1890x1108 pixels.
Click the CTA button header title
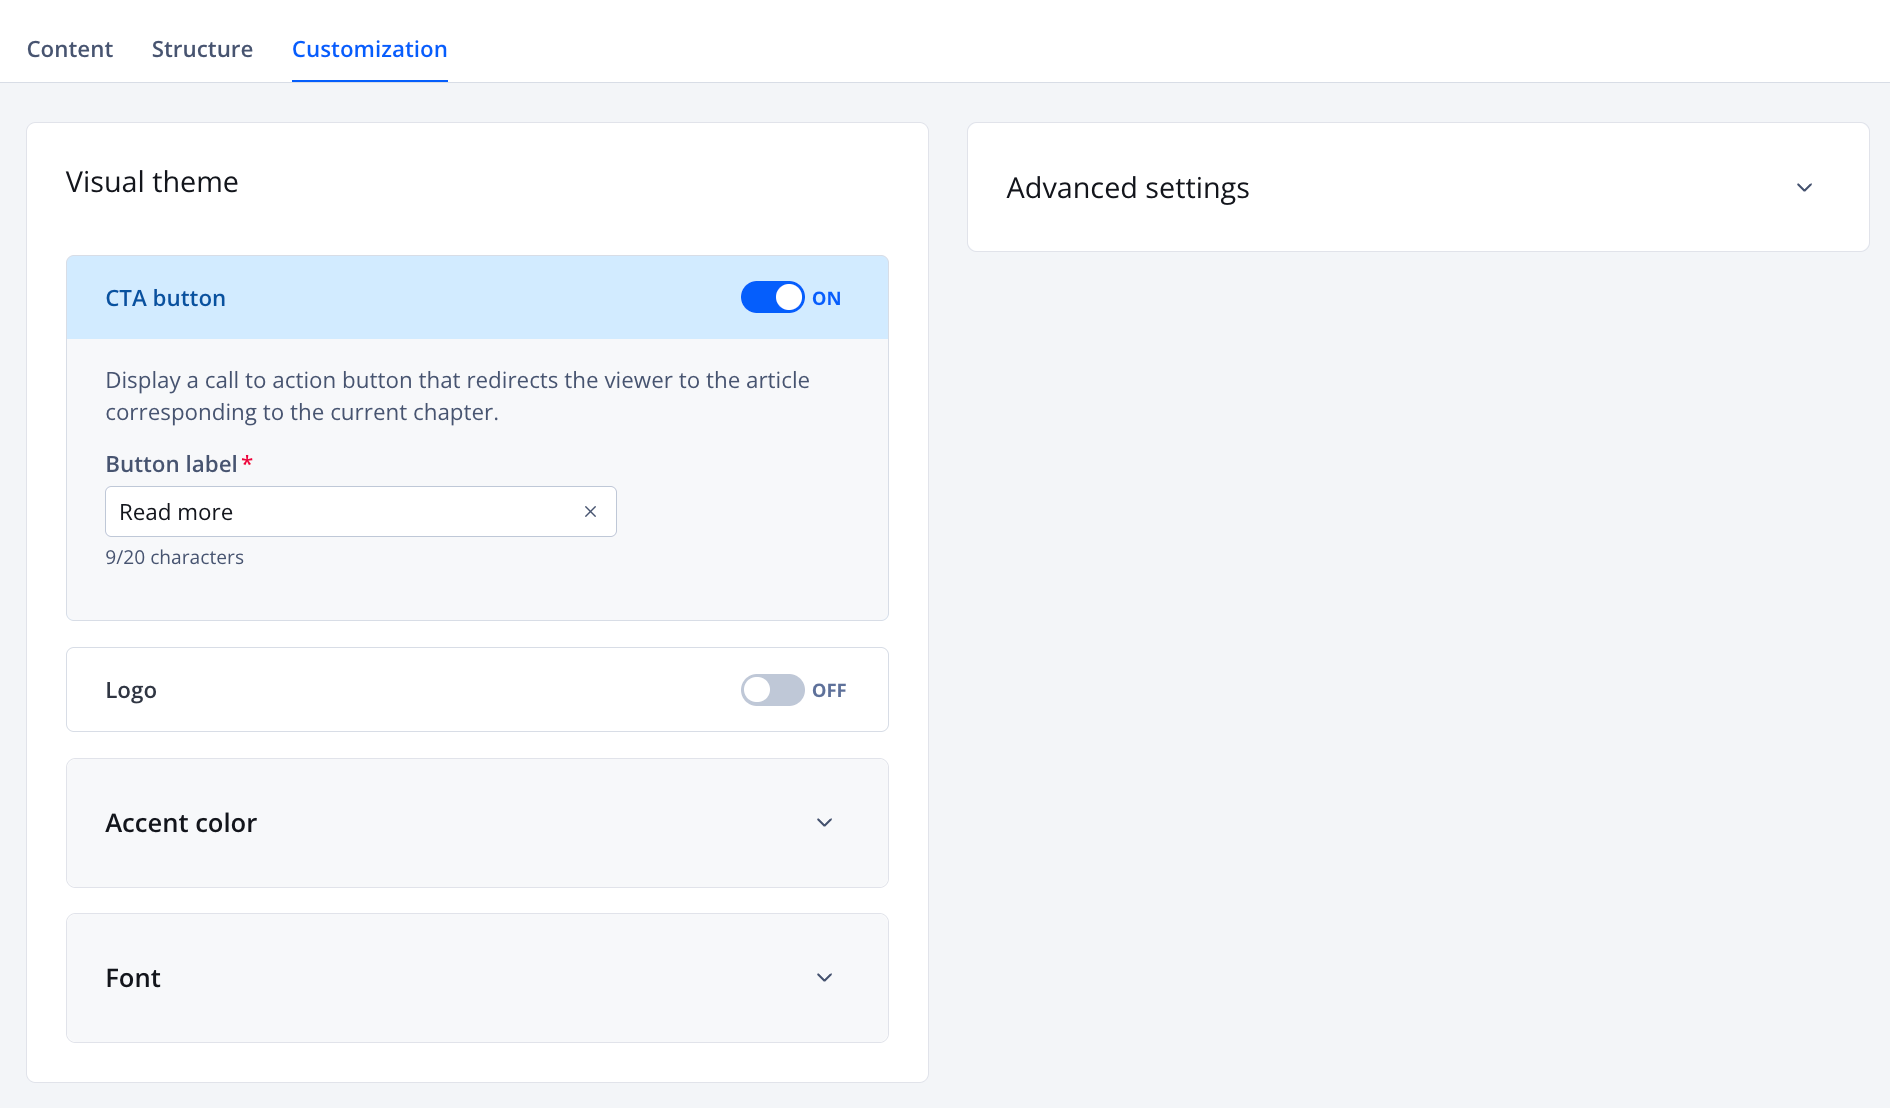click(166, 298)
